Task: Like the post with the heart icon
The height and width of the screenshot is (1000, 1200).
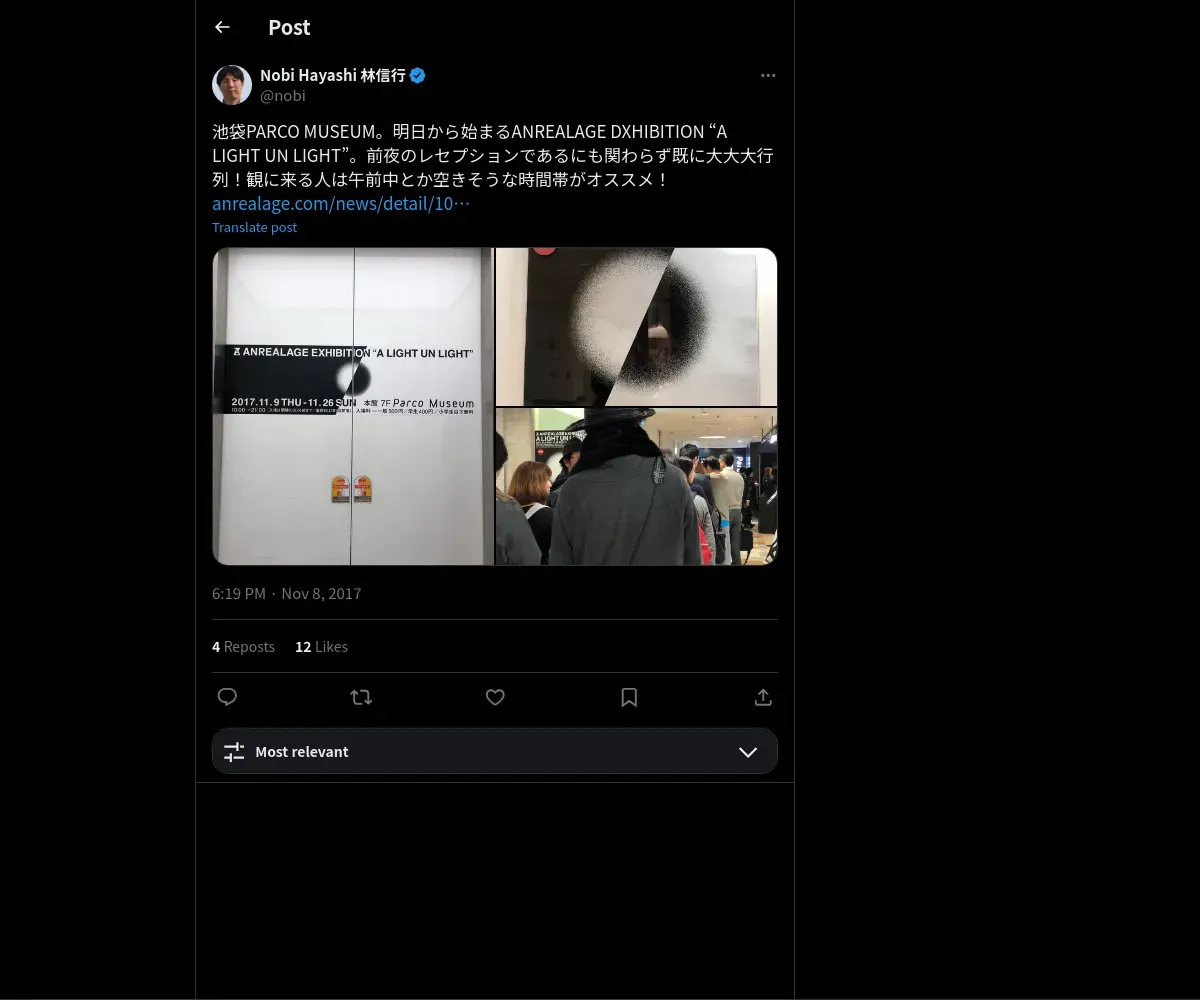Action: [495, 697]
